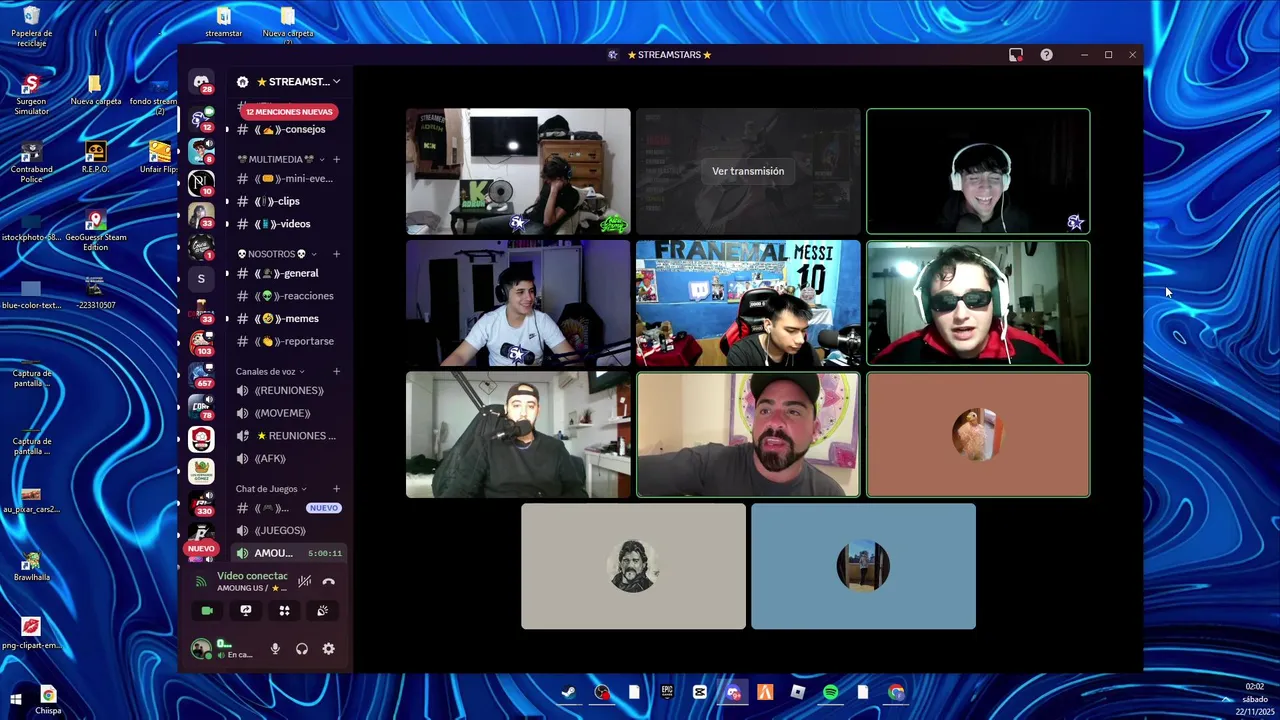Collapse the Chat de Juegos category

click(271, 489)
